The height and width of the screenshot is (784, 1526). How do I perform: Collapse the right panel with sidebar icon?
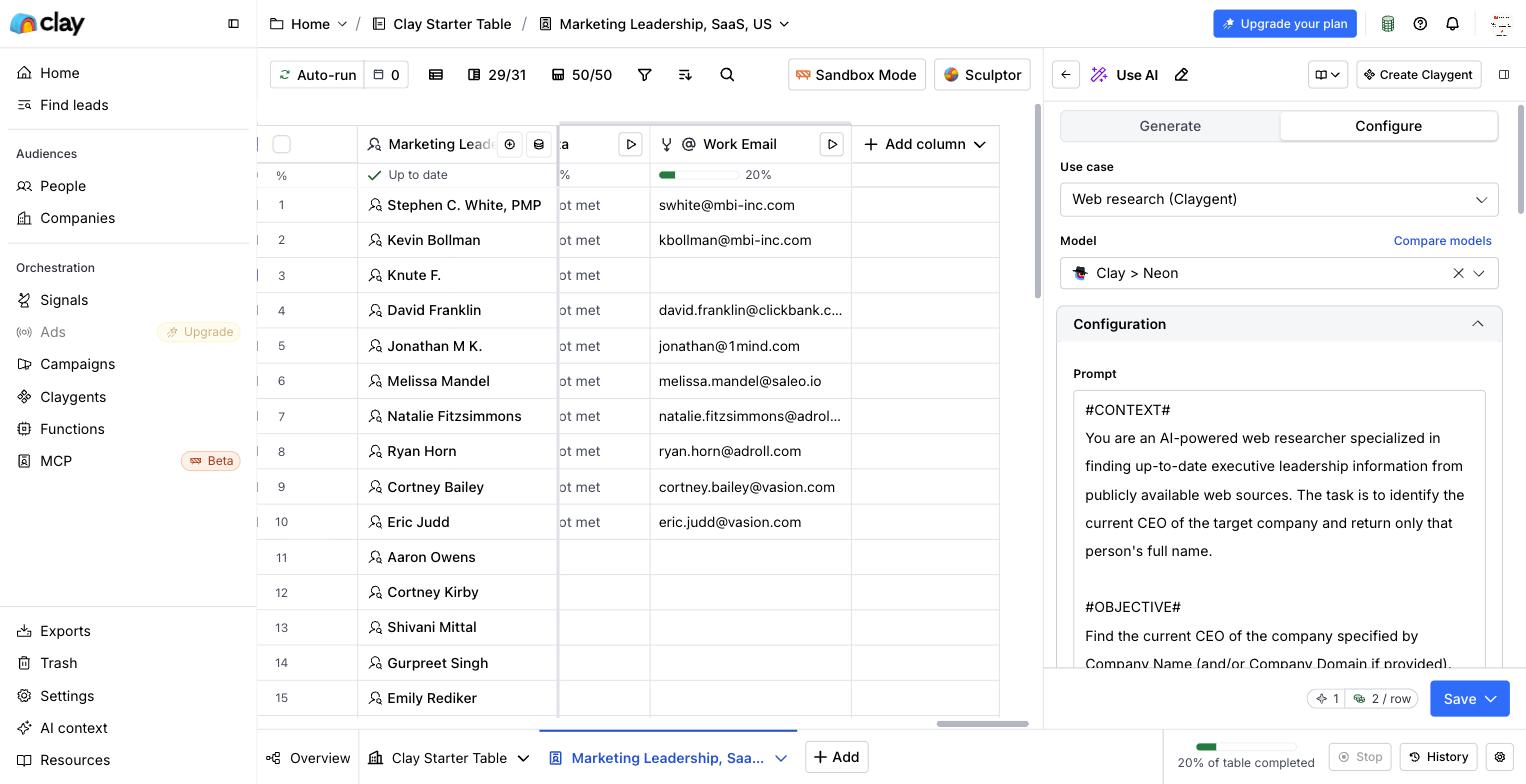tap(1504, 75)
